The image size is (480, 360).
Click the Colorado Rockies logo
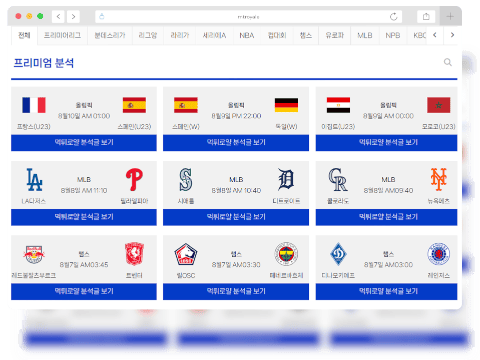coord(338,180)
